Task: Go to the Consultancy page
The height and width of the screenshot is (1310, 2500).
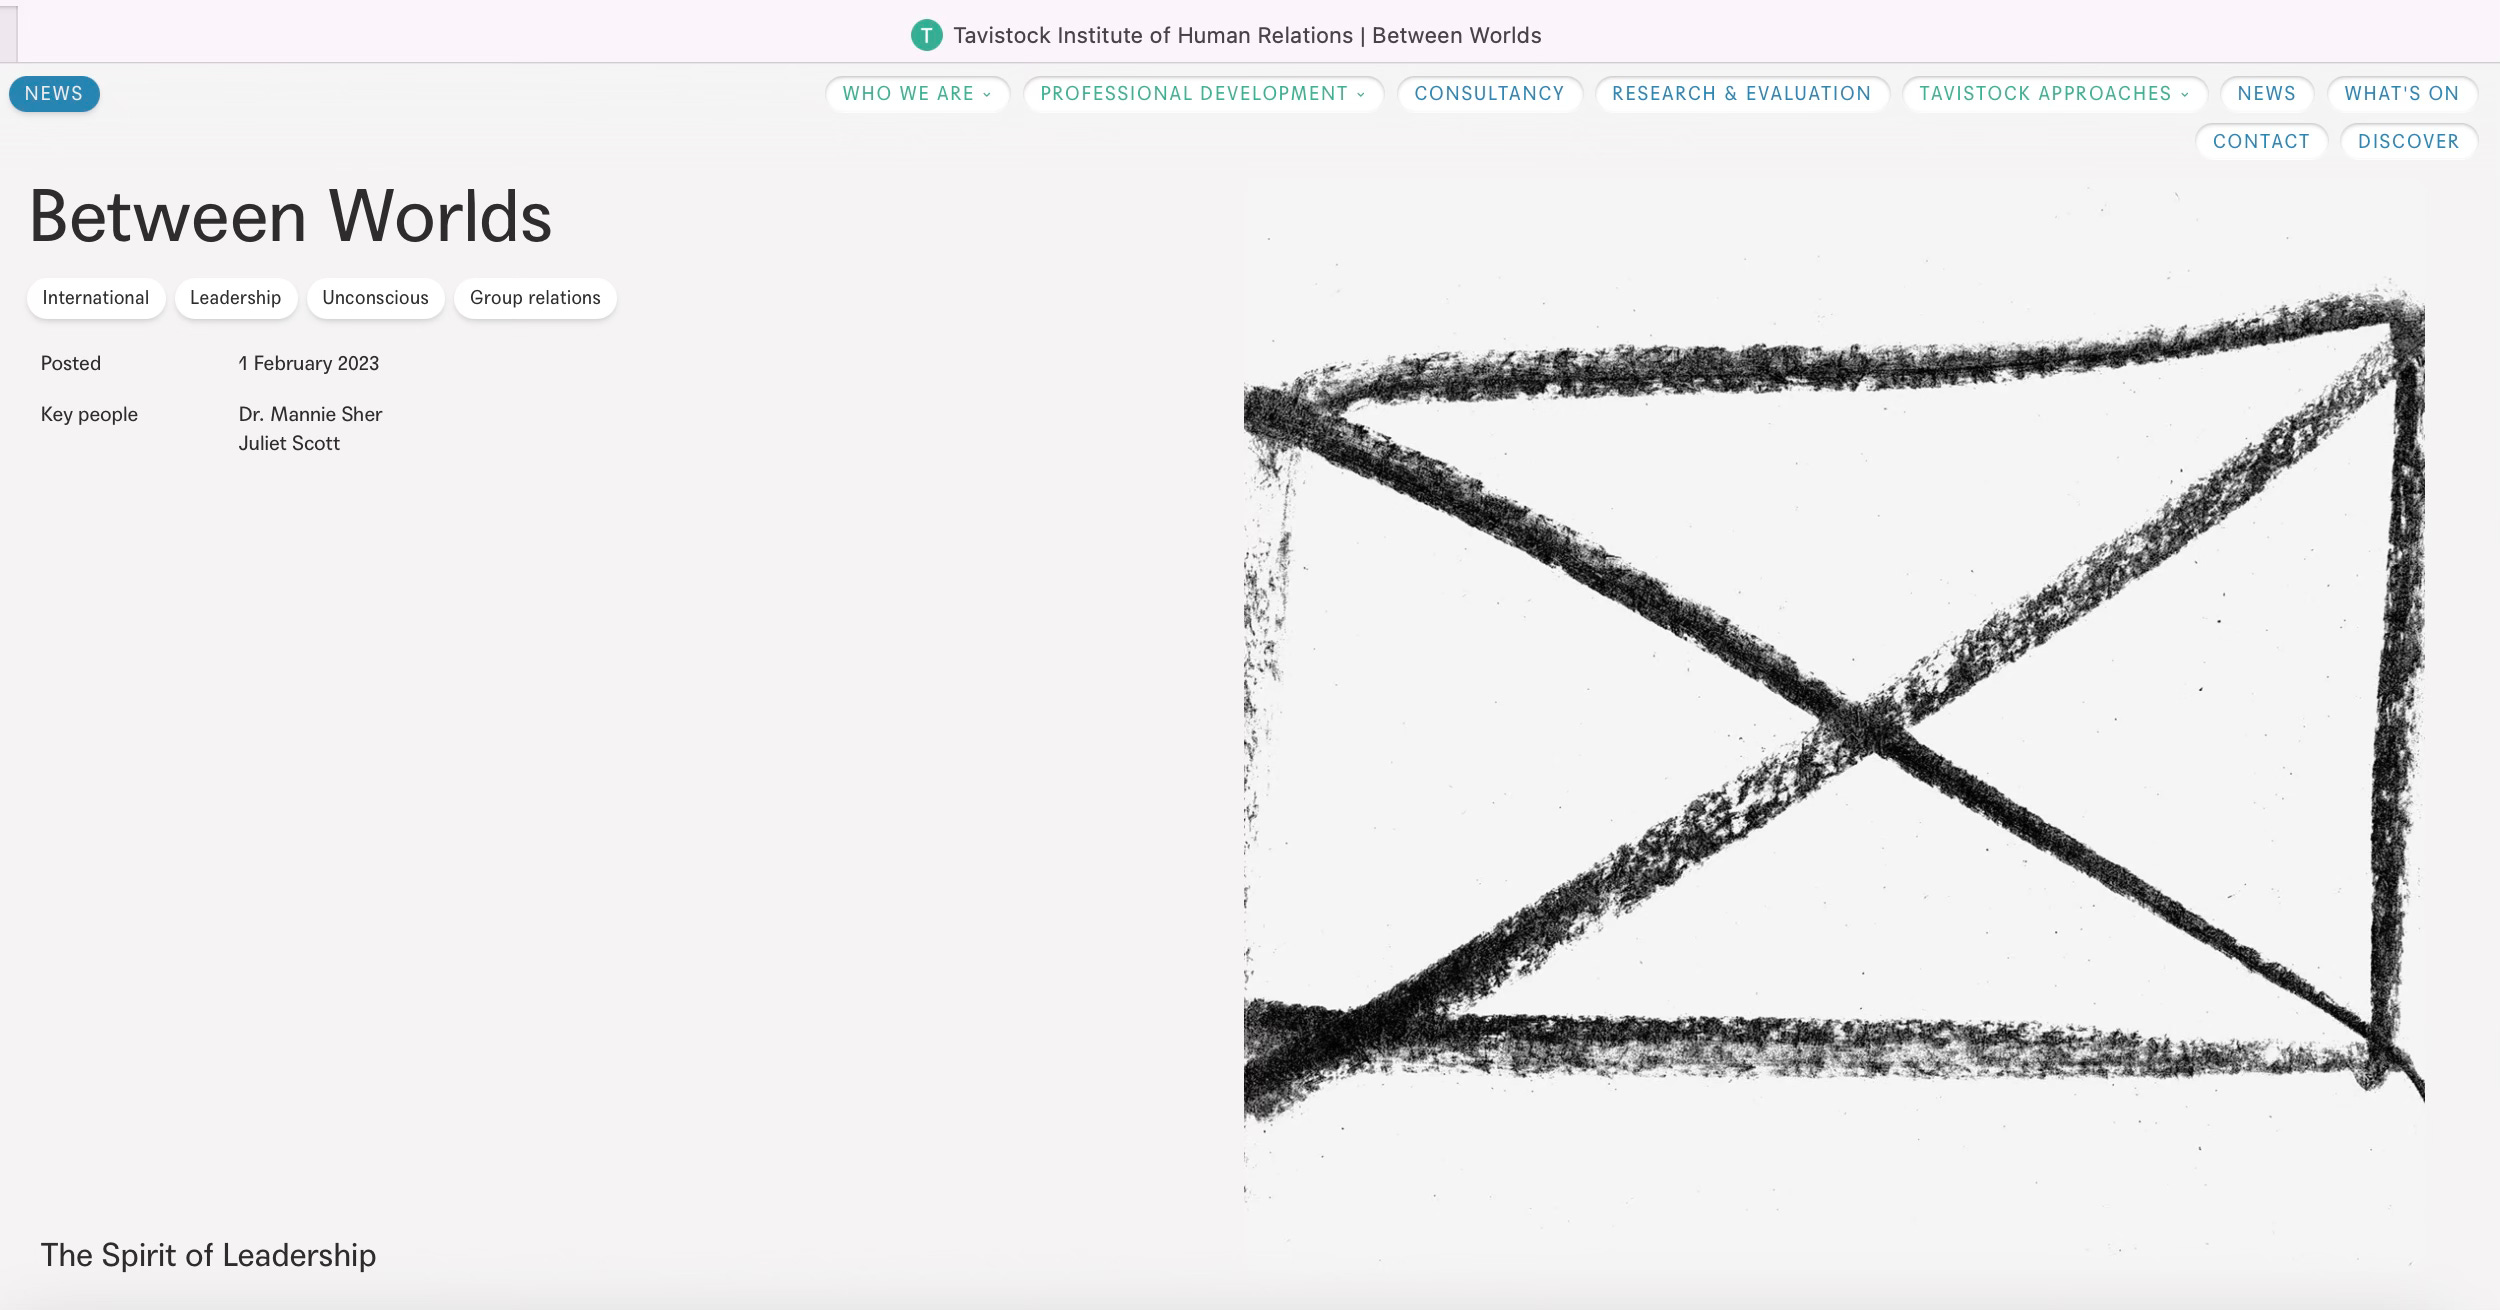Action: (1488, 94)
